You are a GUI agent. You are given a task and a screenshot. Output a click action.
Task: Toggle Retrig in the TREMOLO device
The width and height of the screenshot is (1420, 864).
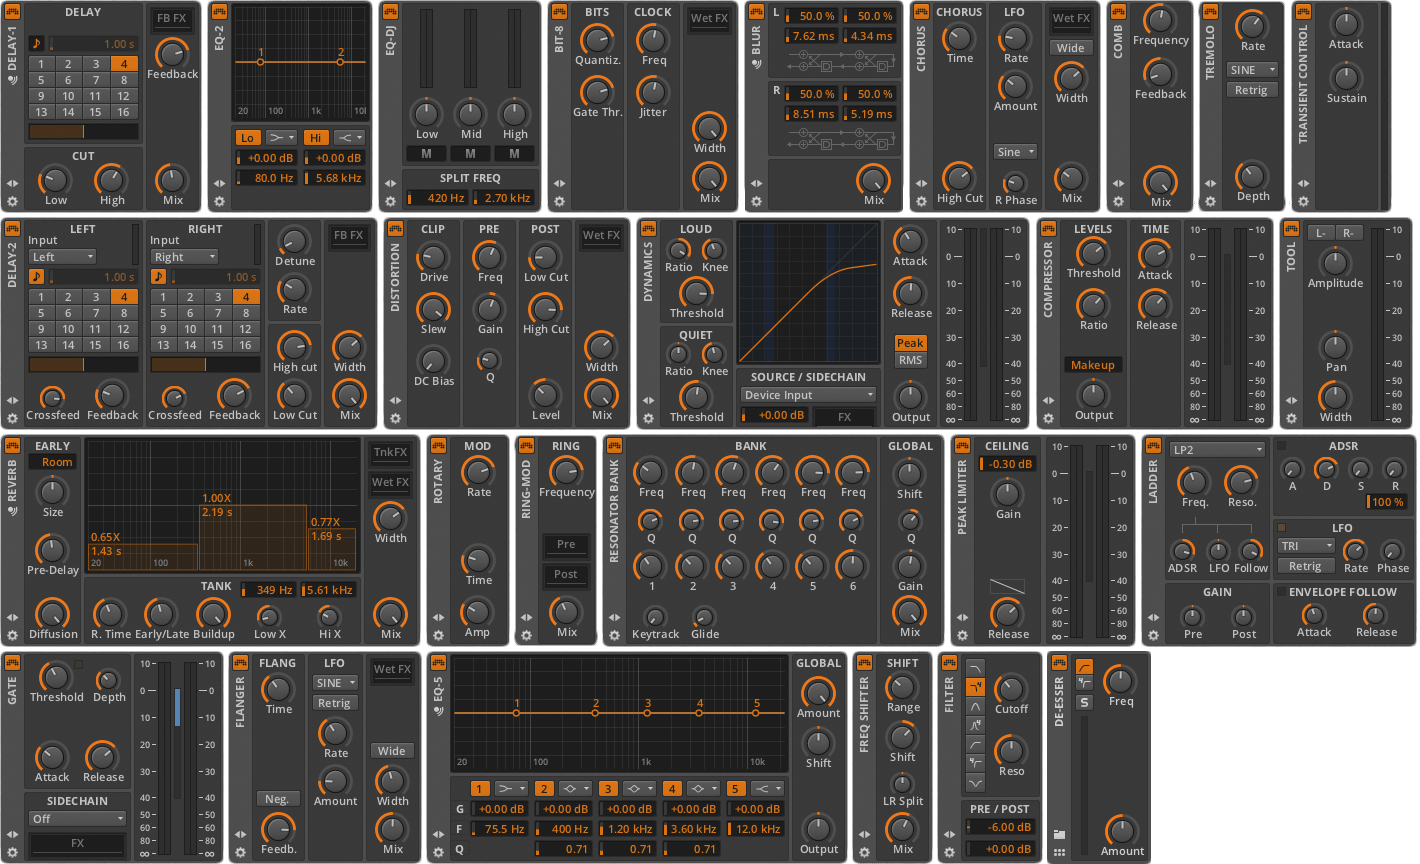(x=1251, y=90)
